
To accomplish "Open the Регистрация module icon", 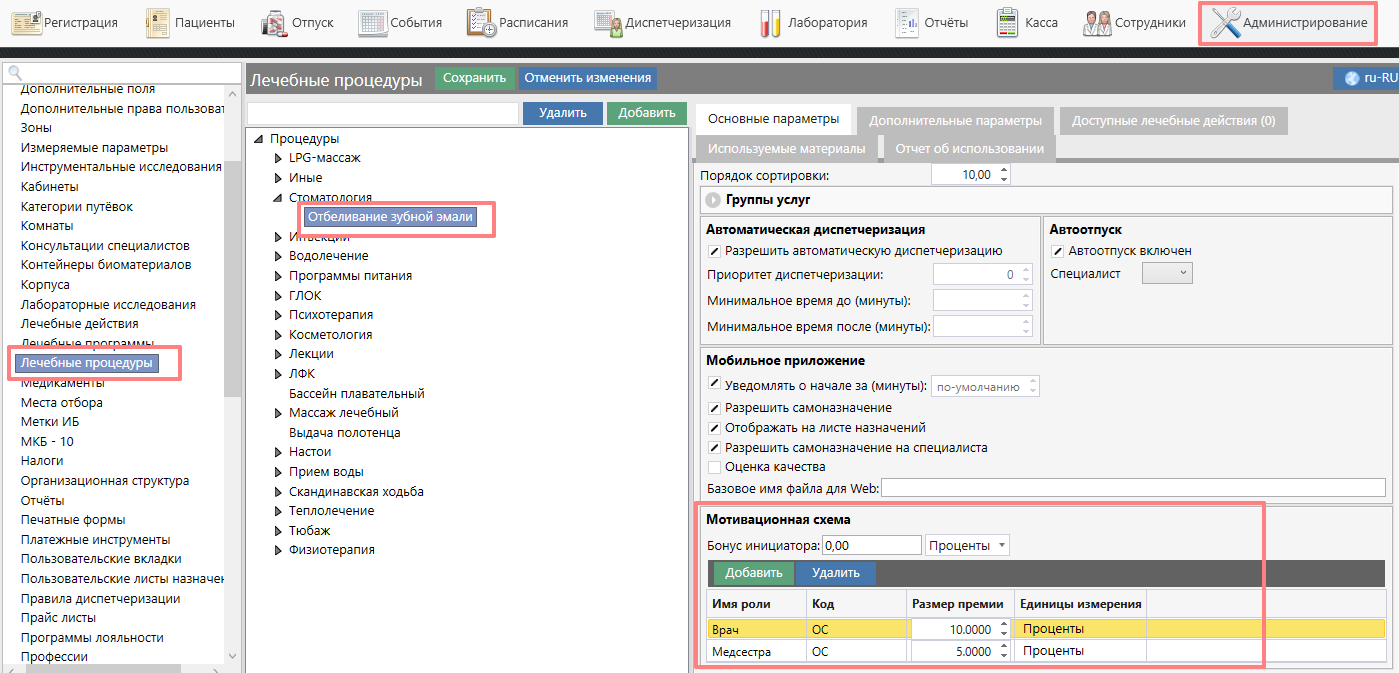I will click(27, 22).
